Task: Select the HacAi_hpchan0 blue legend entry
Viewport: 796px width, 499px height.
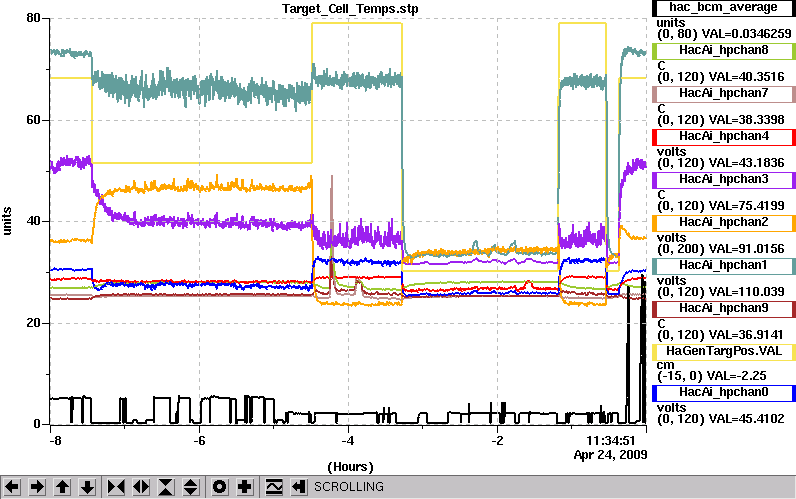Action: click(x=723, y=393)
